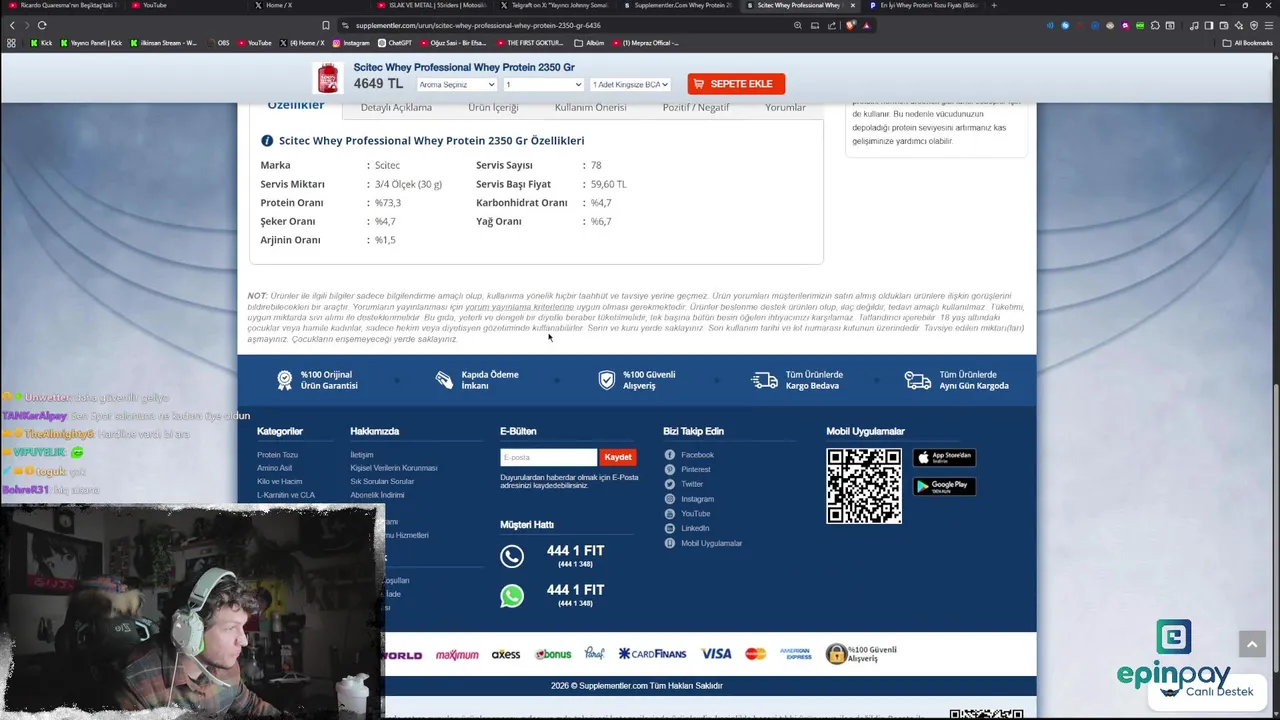Viewport: 1280px width, 720px height.
Task: Click the Twitter icon in footer
Action: tap(670, 484)
